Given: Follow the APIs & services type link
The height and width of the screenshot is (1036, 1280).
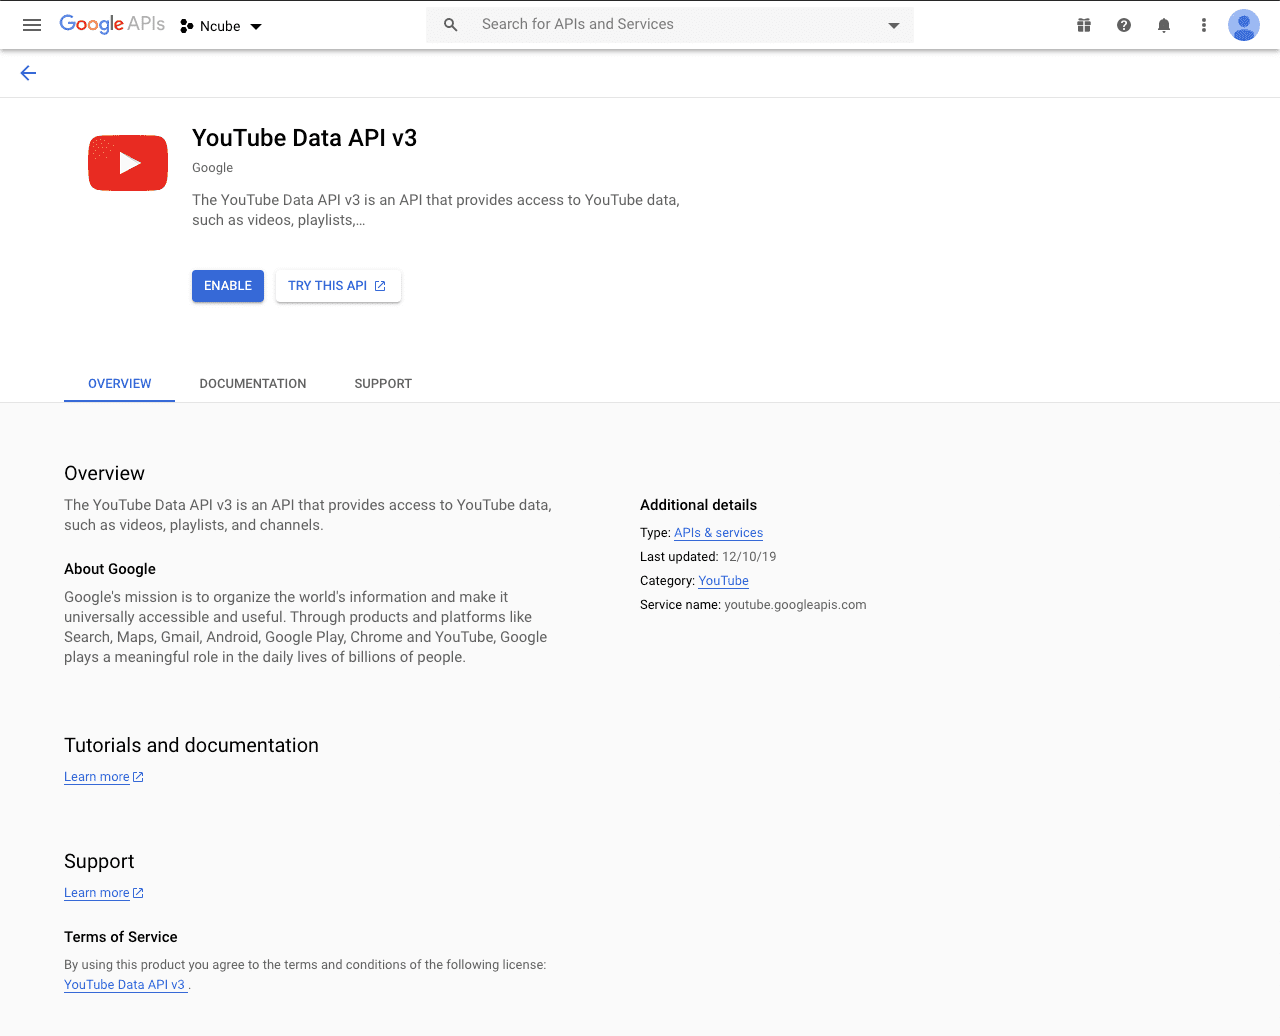Looking at the screenshot, I should click(718, 533).
